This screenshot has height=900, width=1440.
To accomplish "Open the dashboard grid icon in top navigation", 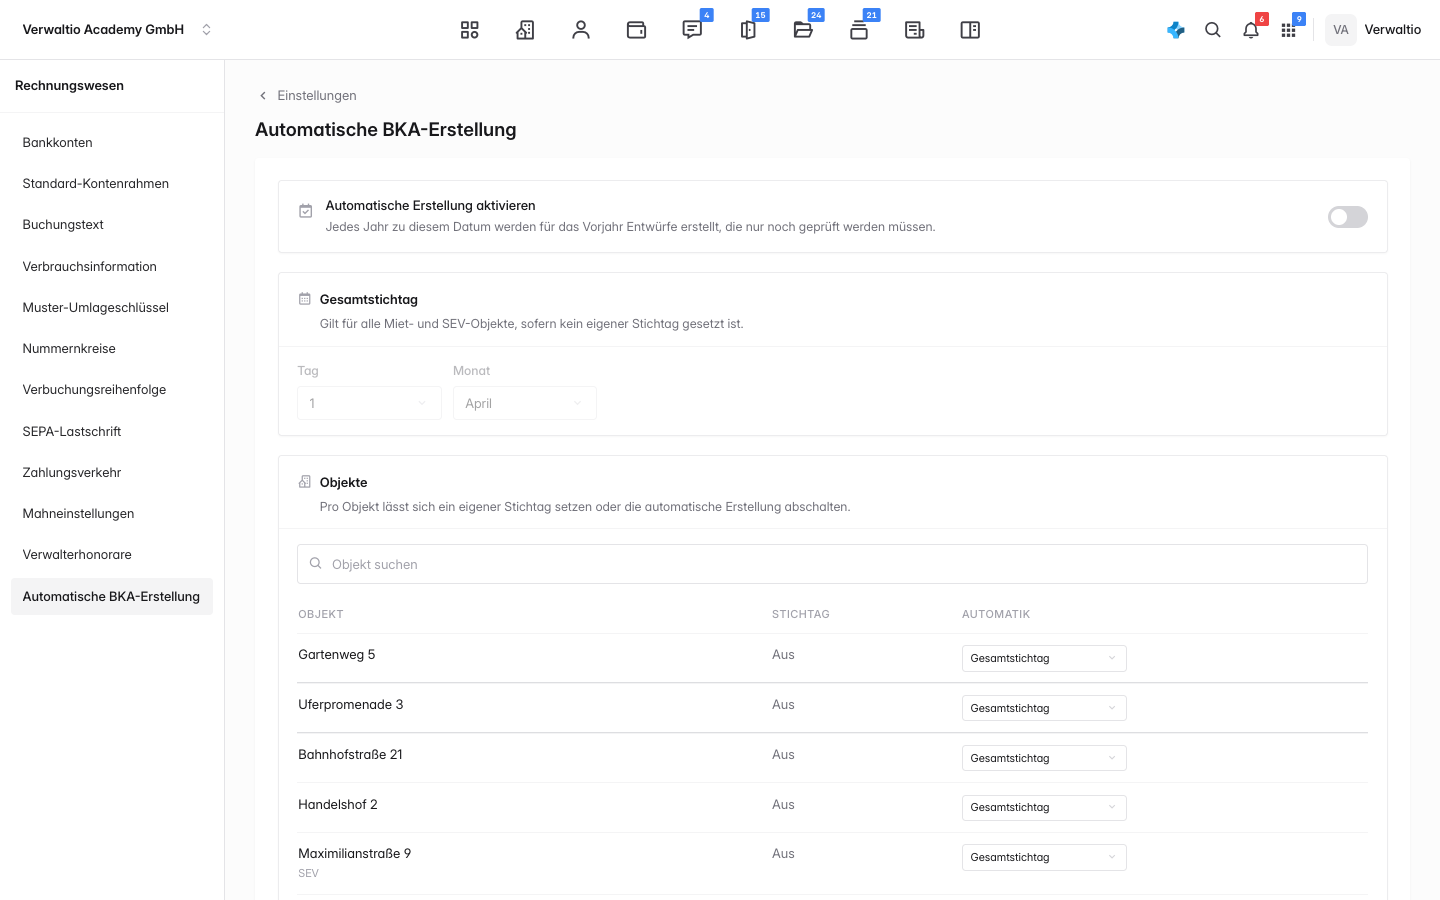I will click(x=469, y=30).
